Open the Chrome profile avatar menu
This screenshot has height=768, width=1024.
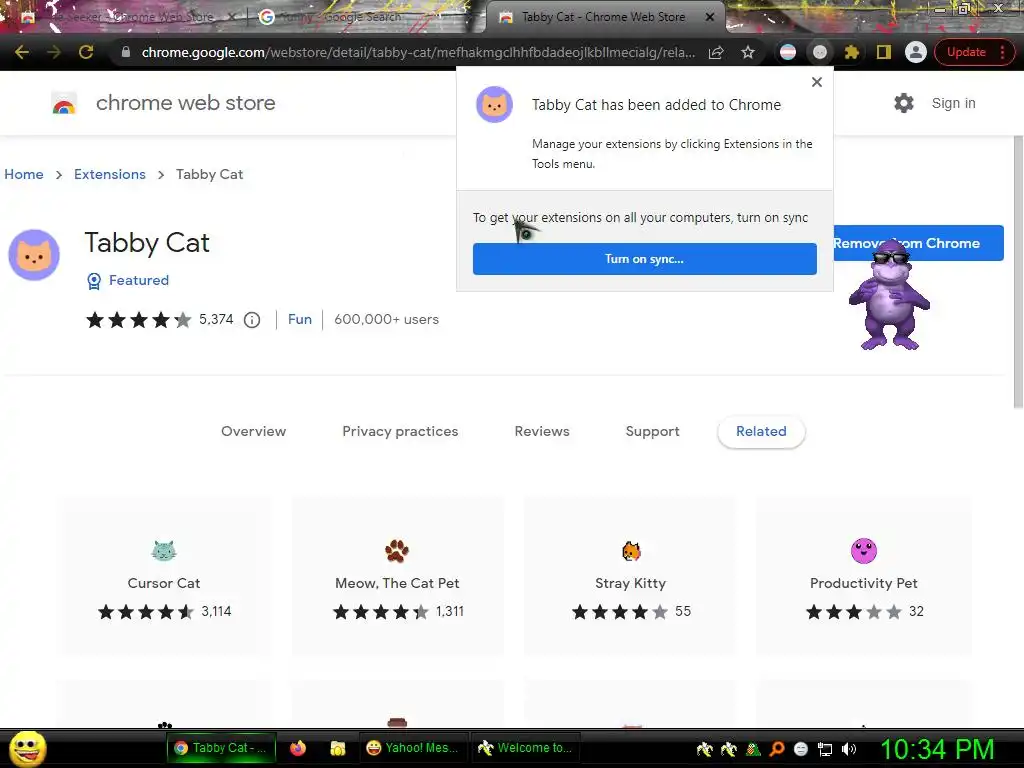[x=916, y=52]
